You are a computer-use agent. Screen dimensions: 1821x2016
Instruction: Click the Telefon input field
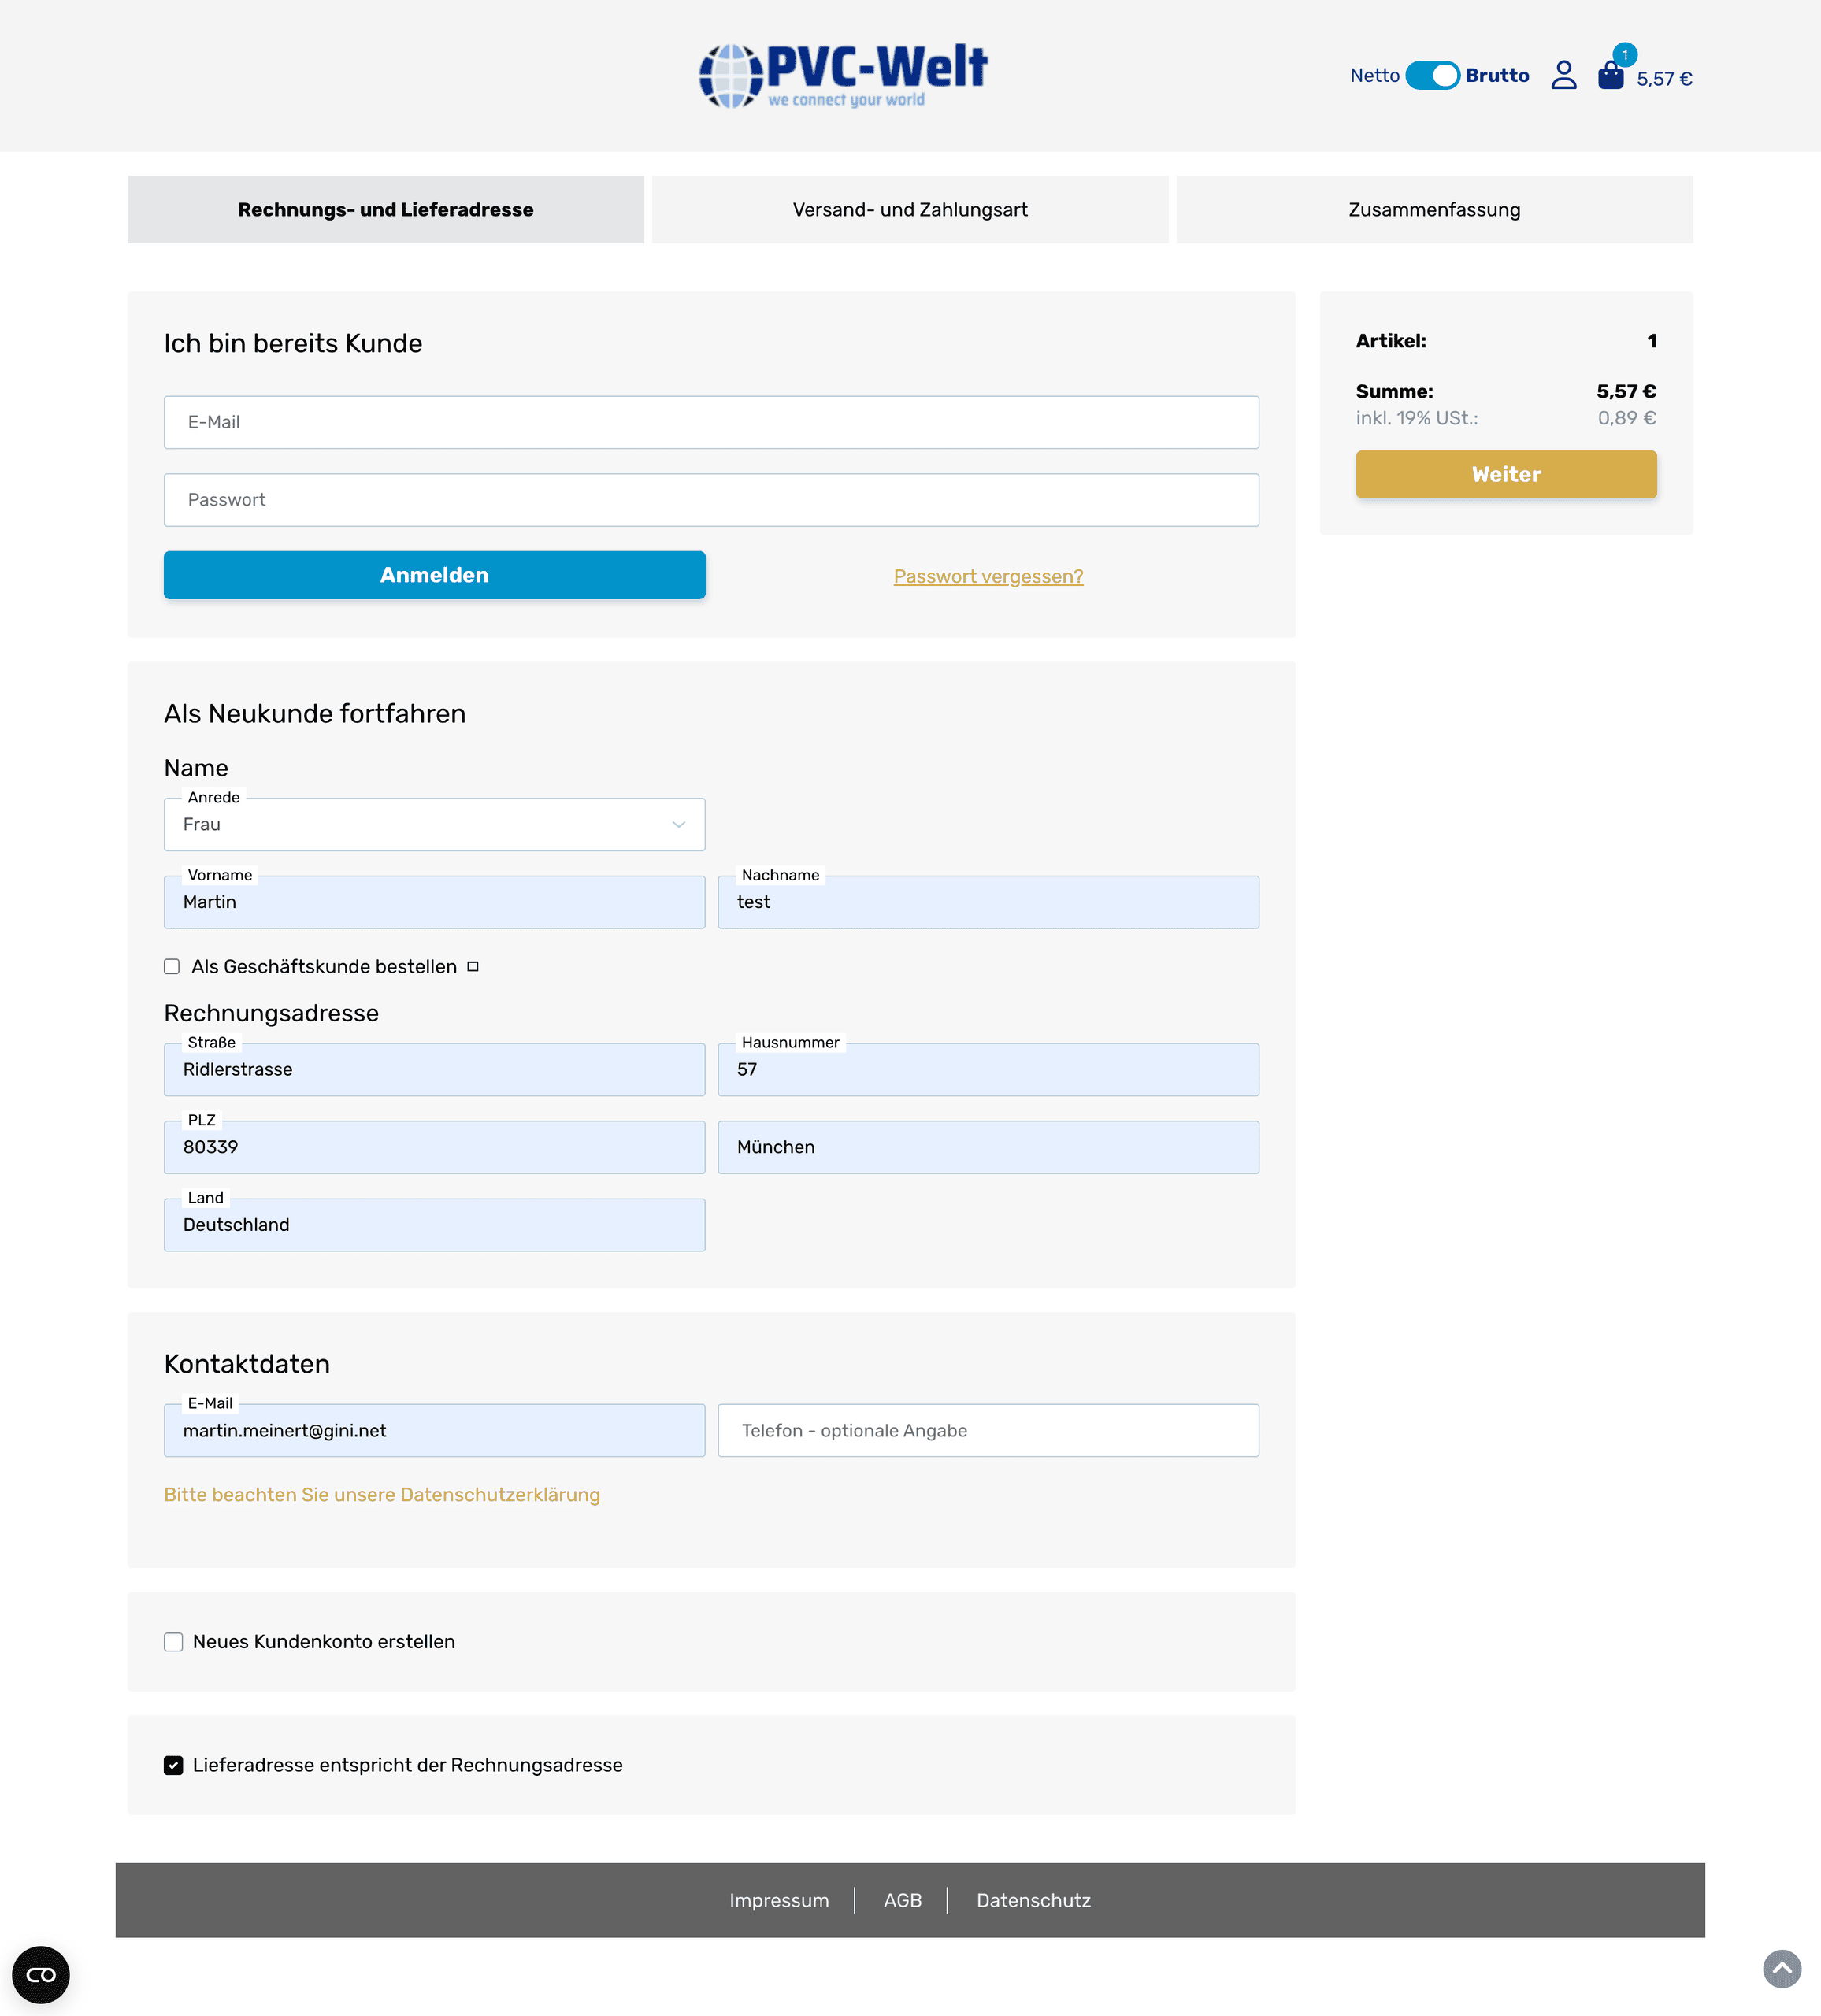(x=988, y=1430)
